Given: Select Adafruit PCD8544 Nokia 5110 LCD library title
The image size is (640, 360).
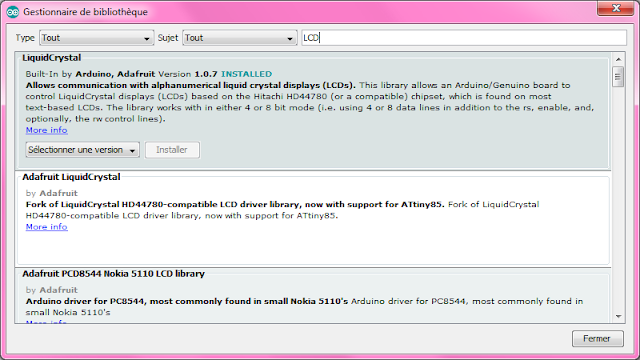Looking at the screenshot, I should [x=113, y=274].
